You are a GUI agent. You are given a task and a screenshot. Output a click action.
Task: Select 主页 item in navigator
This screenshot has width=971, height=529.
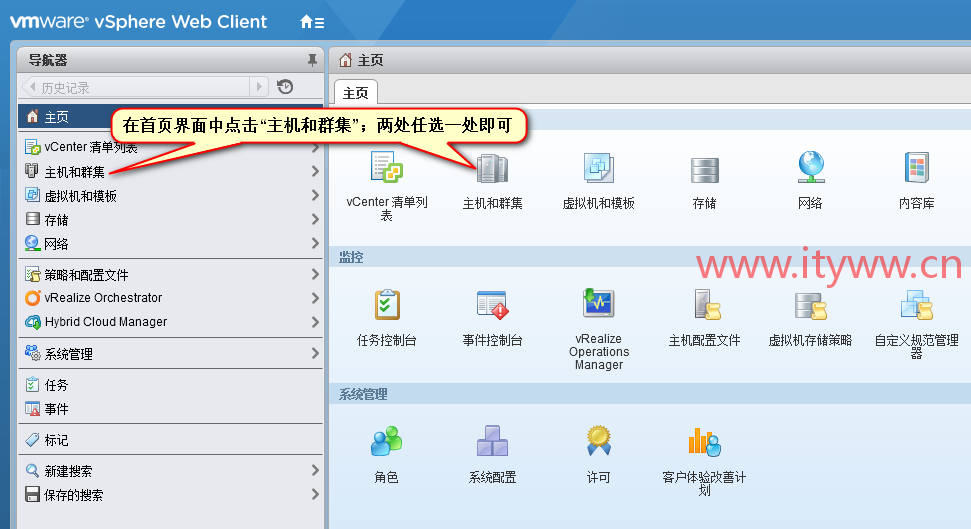click(170, 116)
